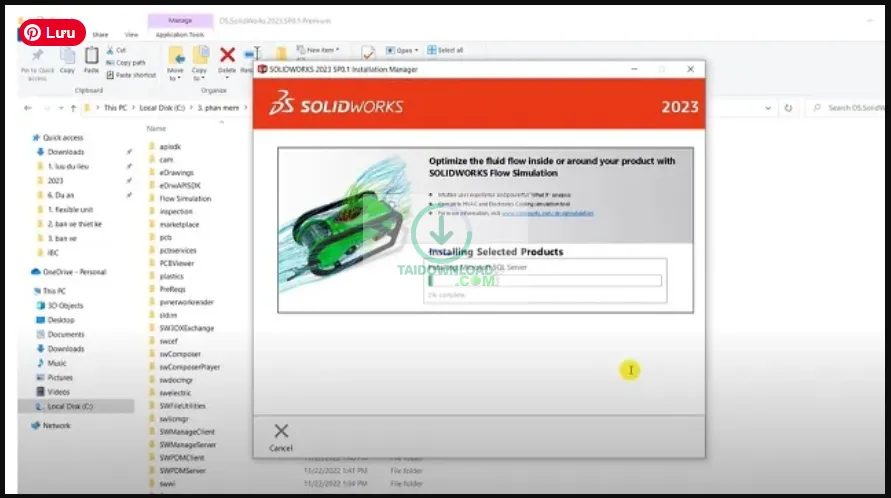Screen dimensions: 891x498
Task: Switch to the View ribbon tab
Action: point(131,35)
